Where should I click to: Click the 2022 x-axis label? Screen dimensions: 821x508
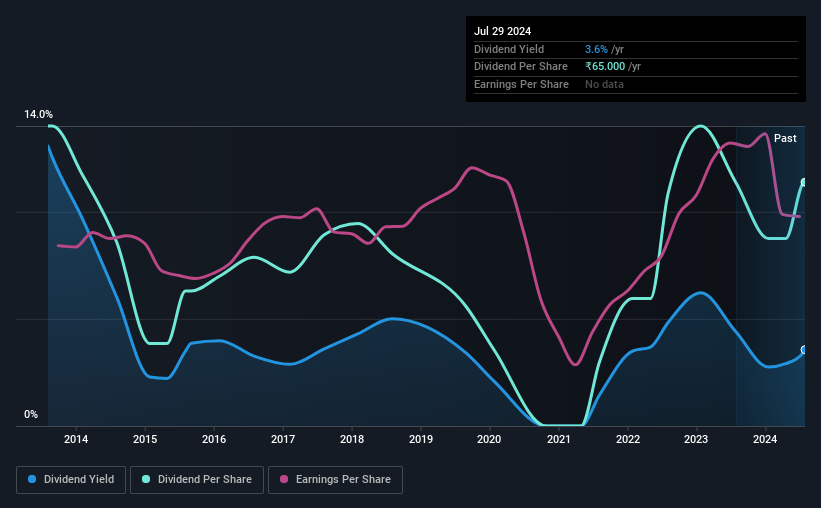tap(628, 439)
